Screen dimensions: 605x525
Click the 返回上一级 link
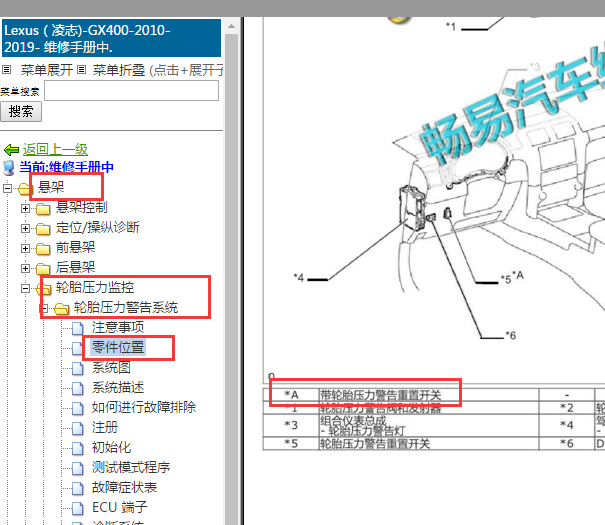55,149
